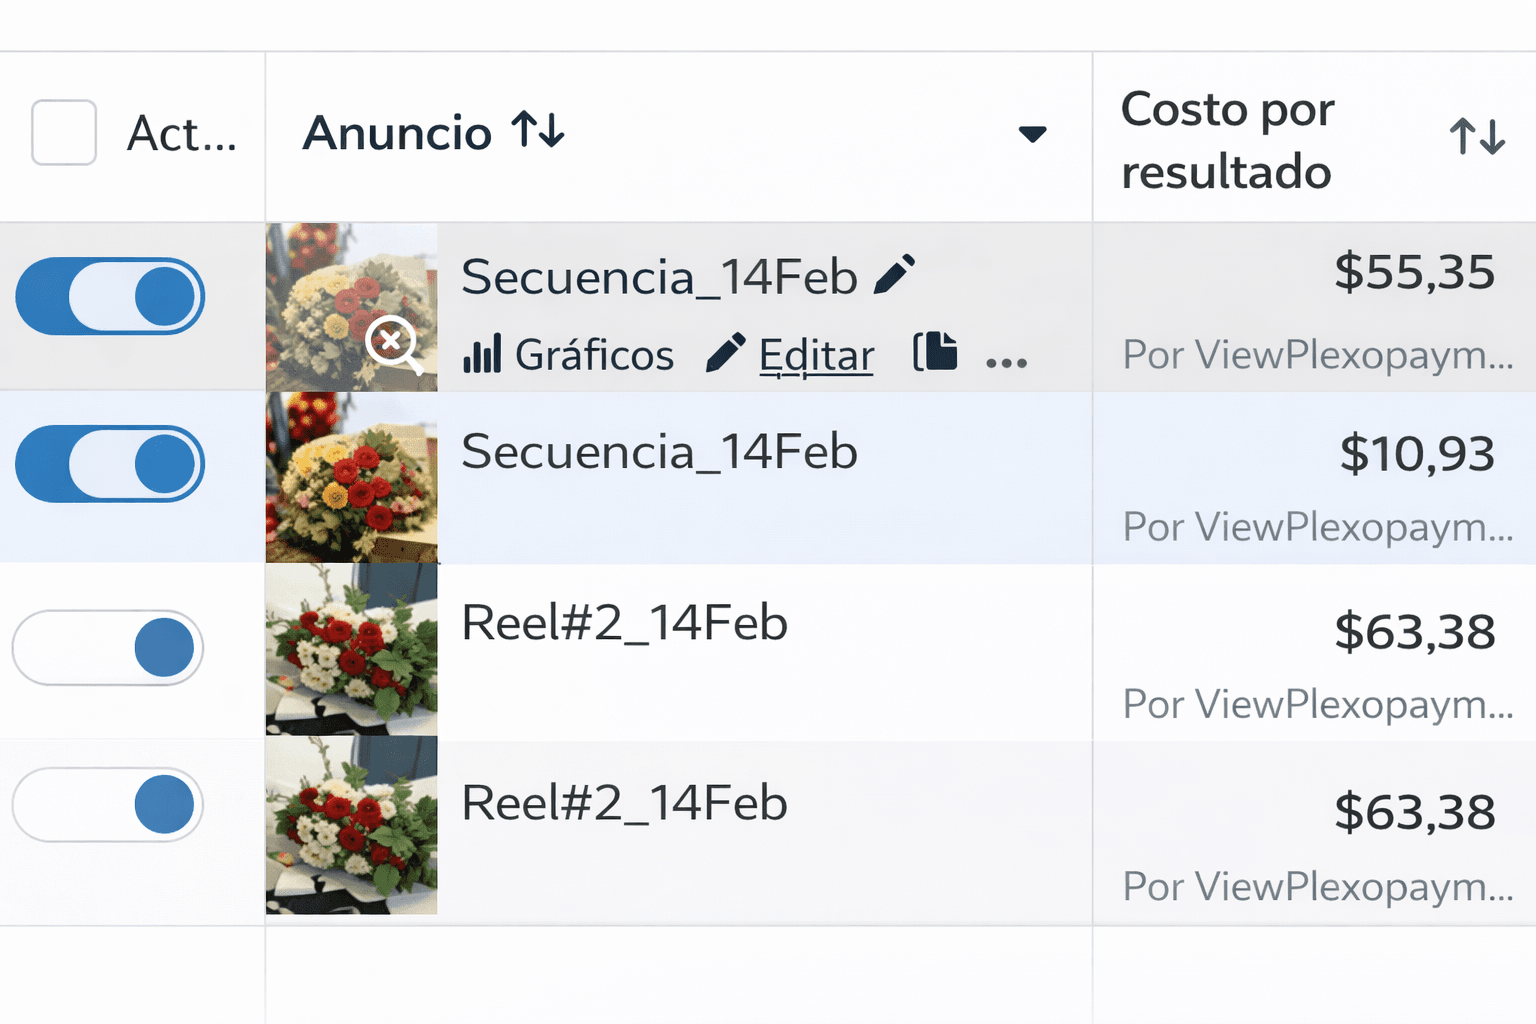Open the three-dots more options menu

pos(1006,362)
